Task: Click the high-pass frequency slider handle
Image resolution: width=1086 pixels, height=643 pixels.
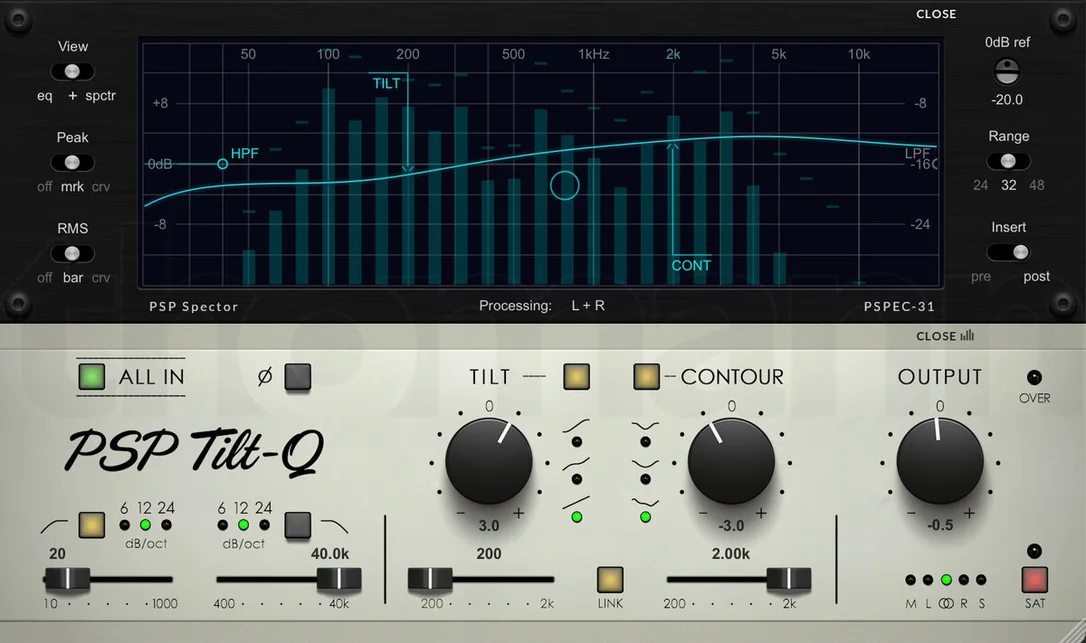Action: [67, 579]
